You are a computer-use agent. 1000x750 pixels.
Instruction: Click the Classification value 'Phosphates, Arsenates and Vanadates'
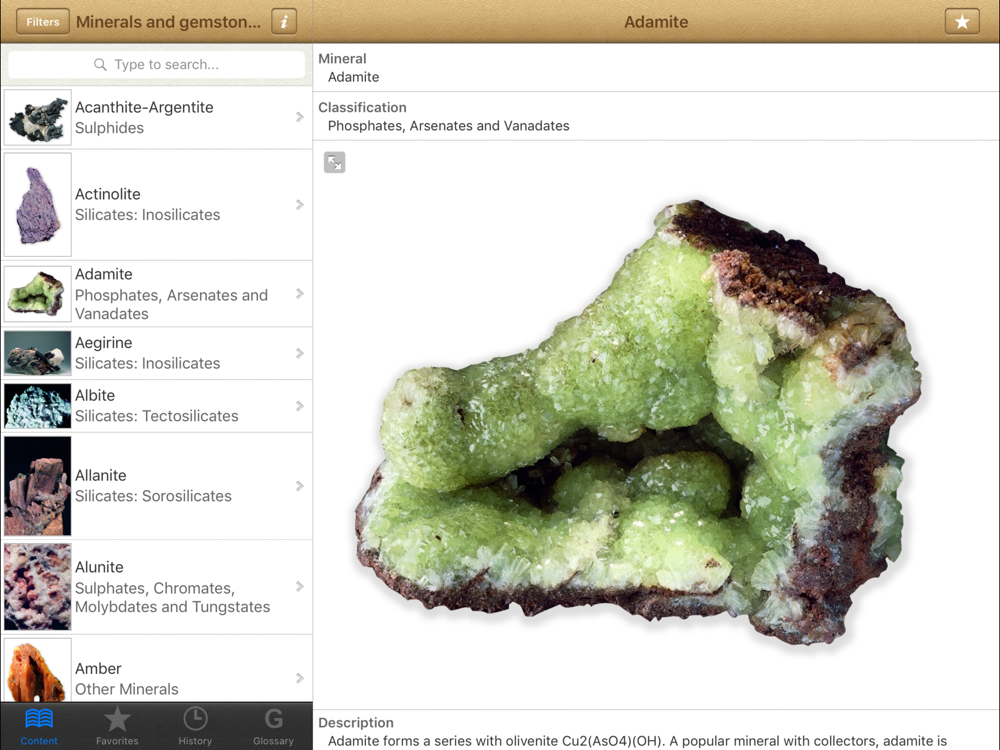point(448,126)
